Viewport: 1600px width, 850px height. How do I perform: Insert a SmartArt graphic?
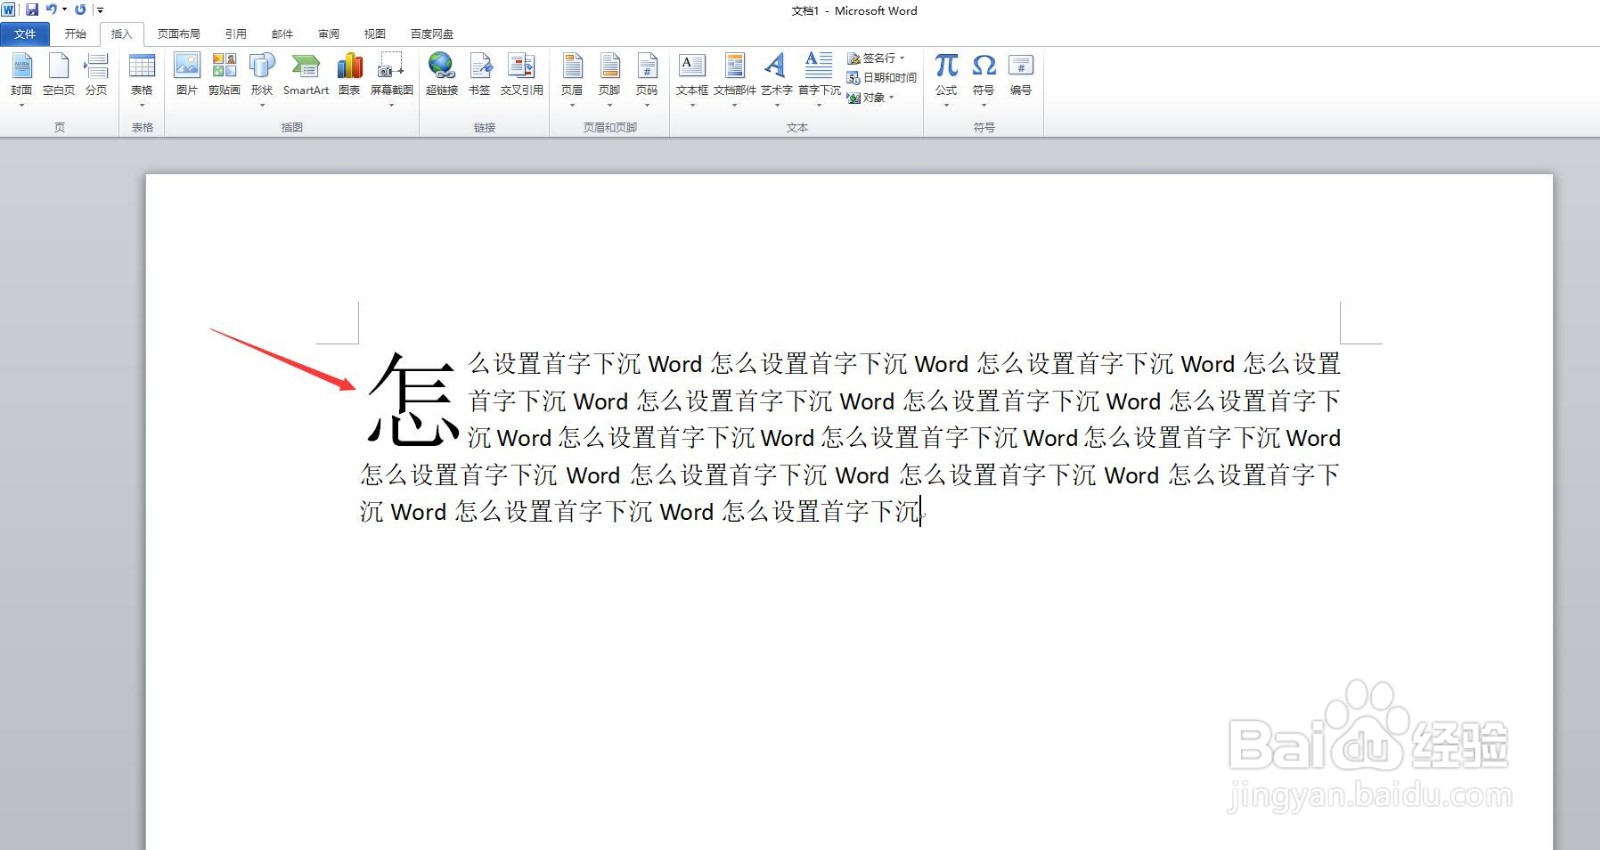tap(306, 76)
